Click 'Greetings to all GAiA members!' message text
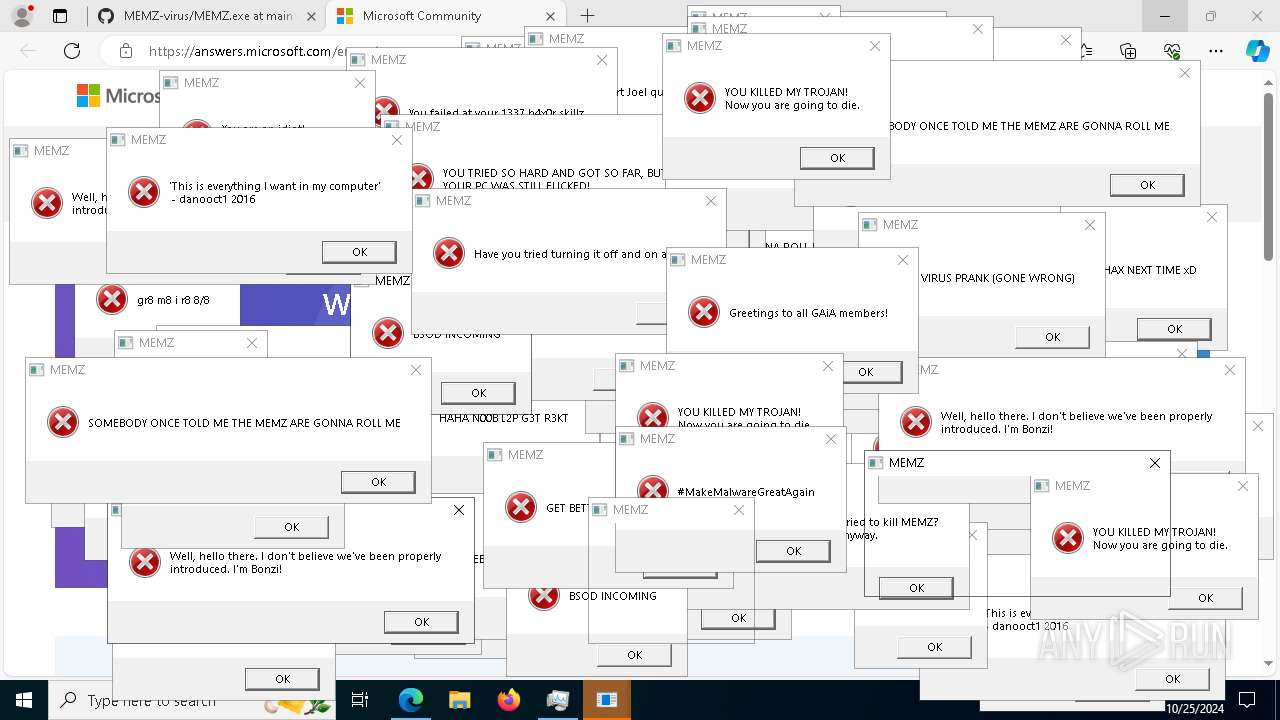The width and height of the screenshot is (1280, 720). click(x=808, y=313)
